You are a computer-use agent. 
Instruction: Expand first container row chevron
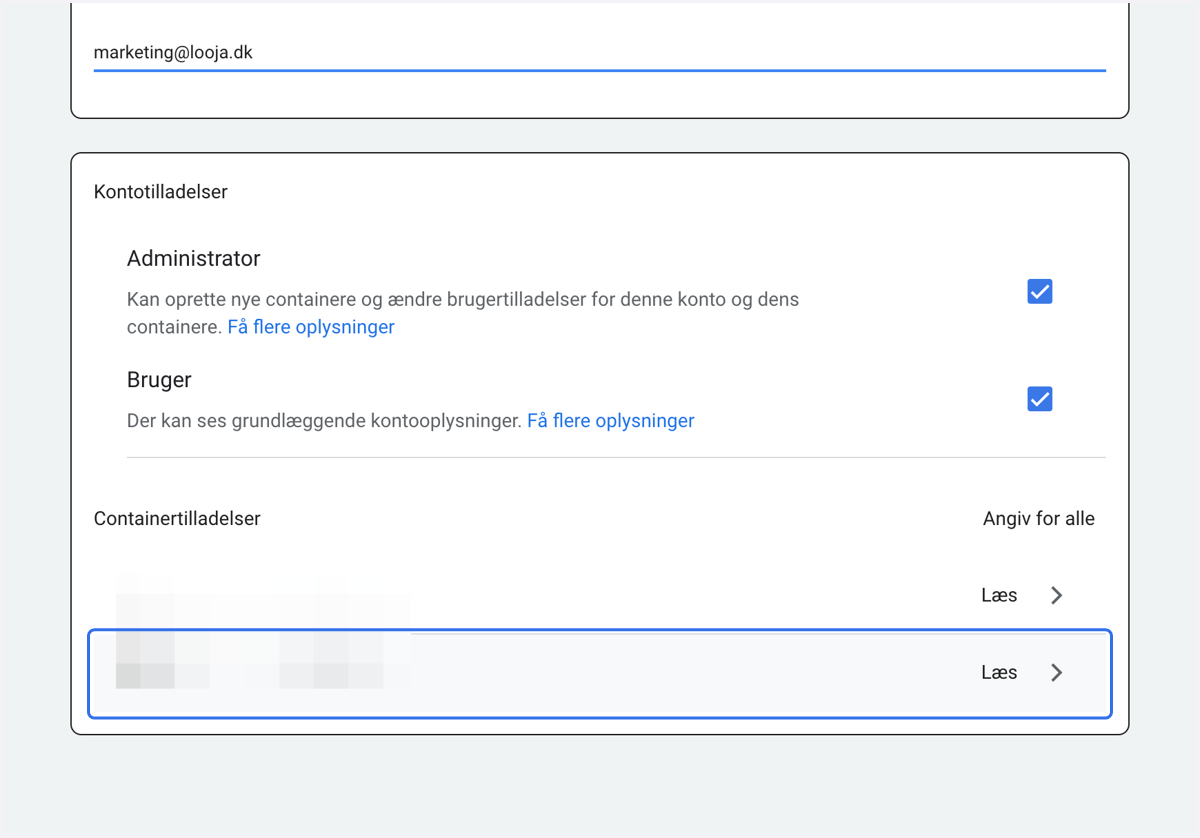pyautogui.click(x=1056, y=596)
